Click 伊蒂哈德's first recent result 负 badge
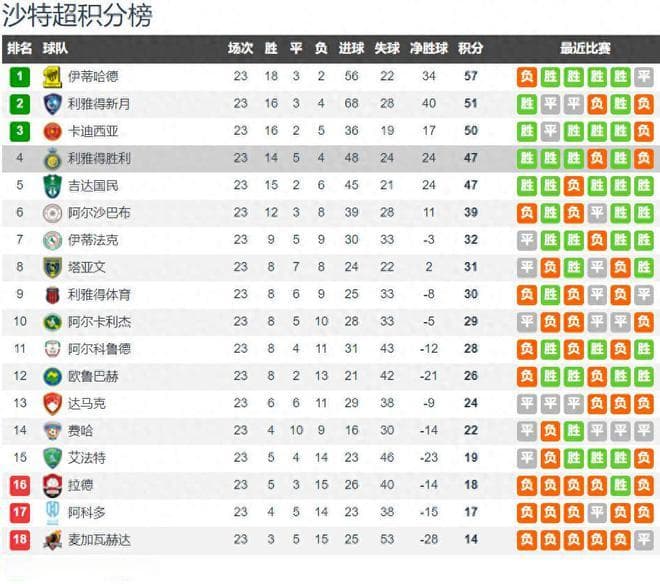Viewport: 660px width, 584px height. pyautogui.click(x=527, y=77)
